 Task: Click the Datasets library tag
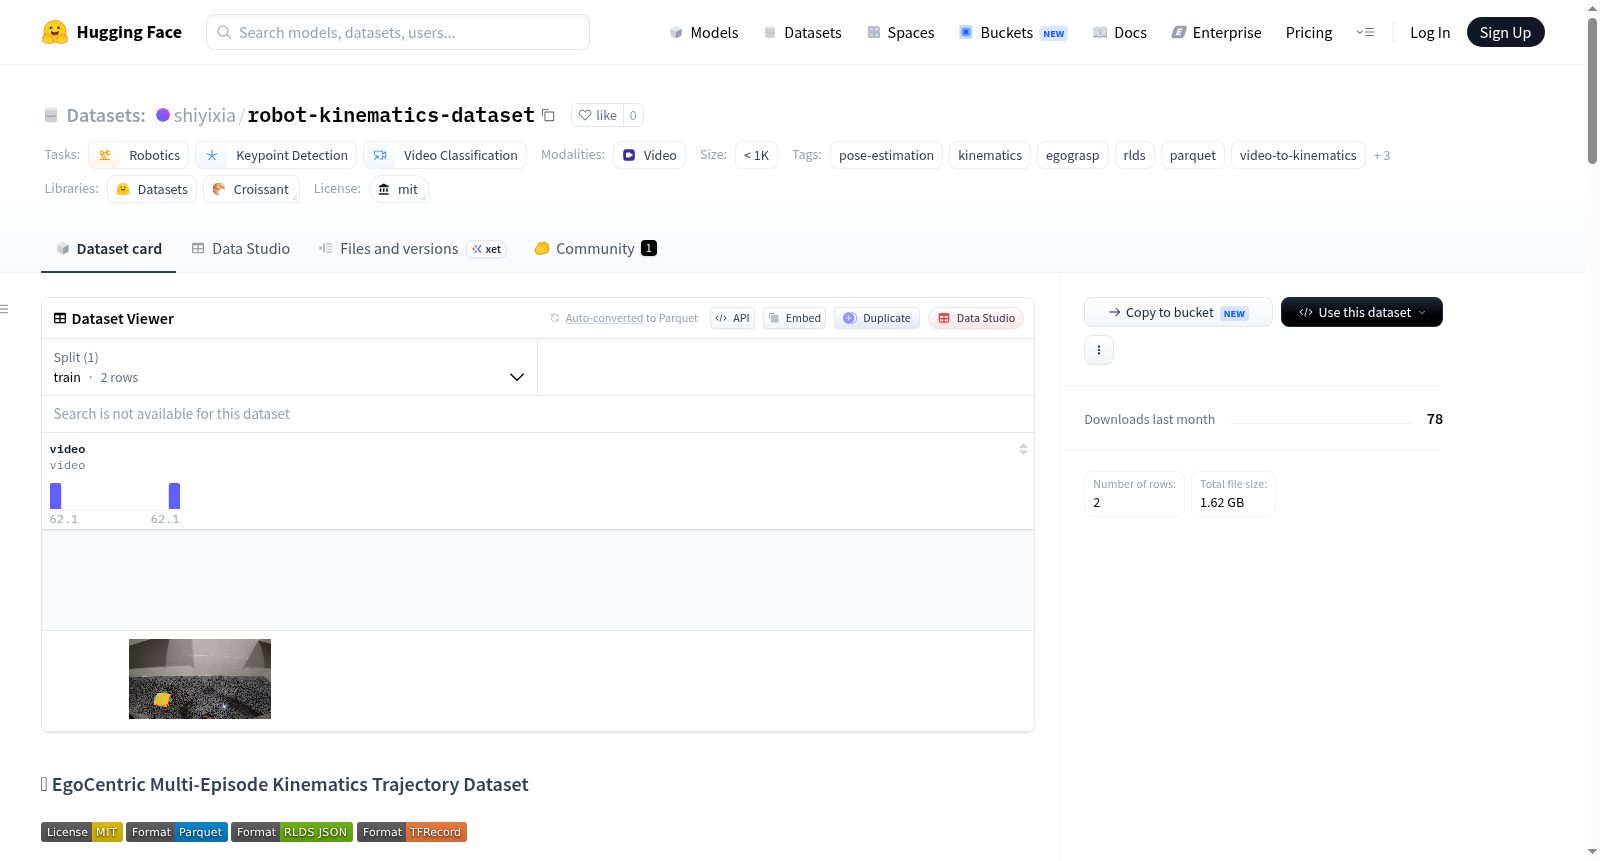[152, 189]
